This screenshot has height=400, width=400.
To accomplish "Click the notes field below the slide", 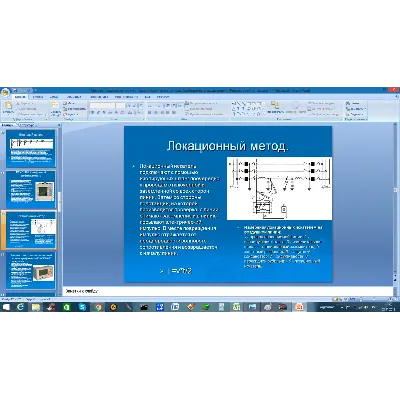I will click(228, 291).
